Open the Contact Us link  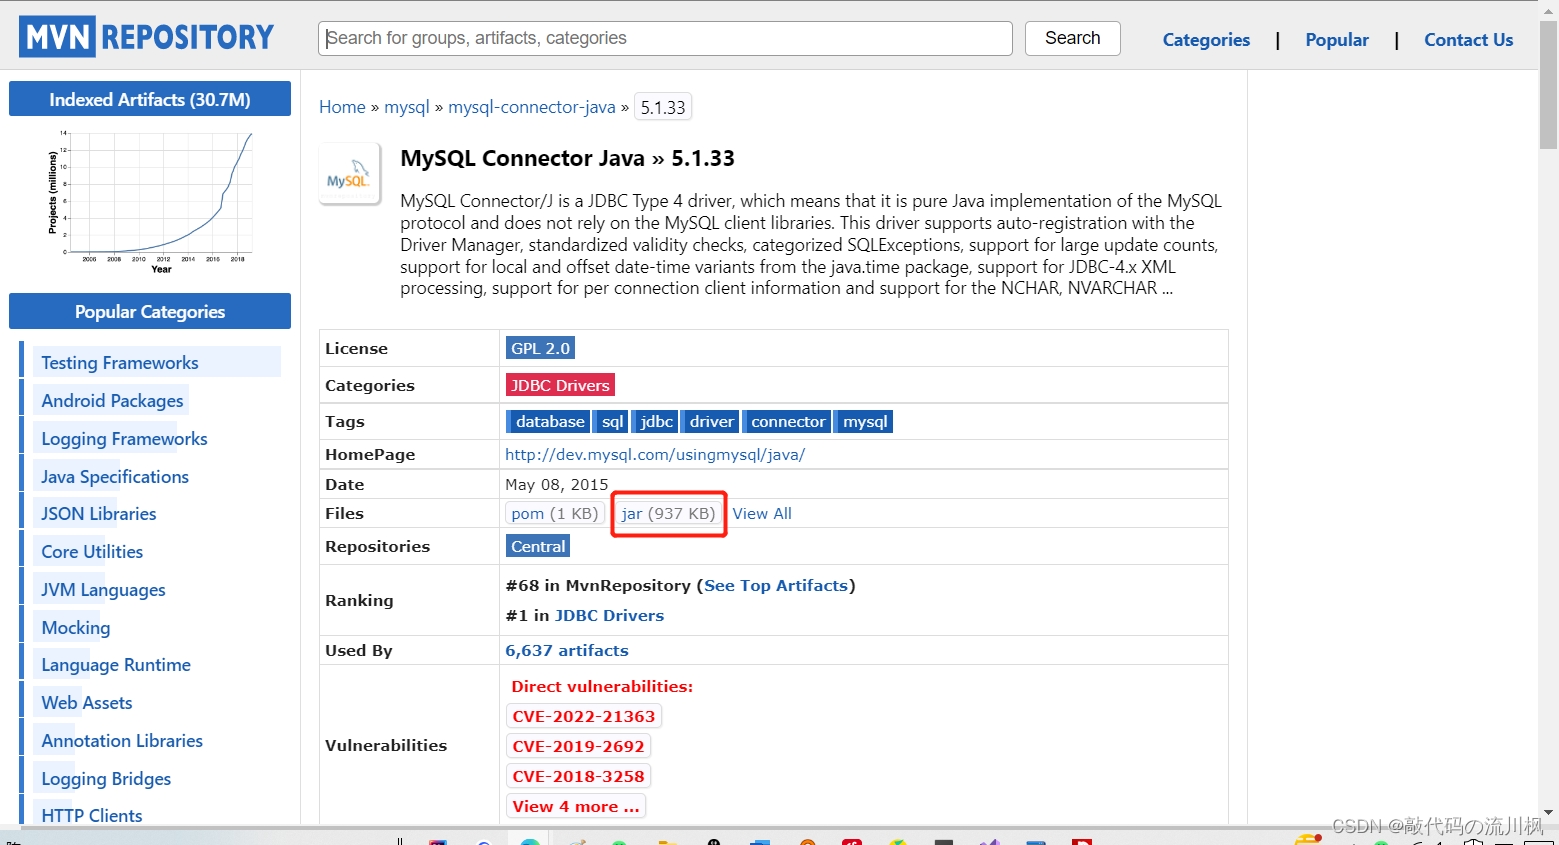tap(1468, 40)
